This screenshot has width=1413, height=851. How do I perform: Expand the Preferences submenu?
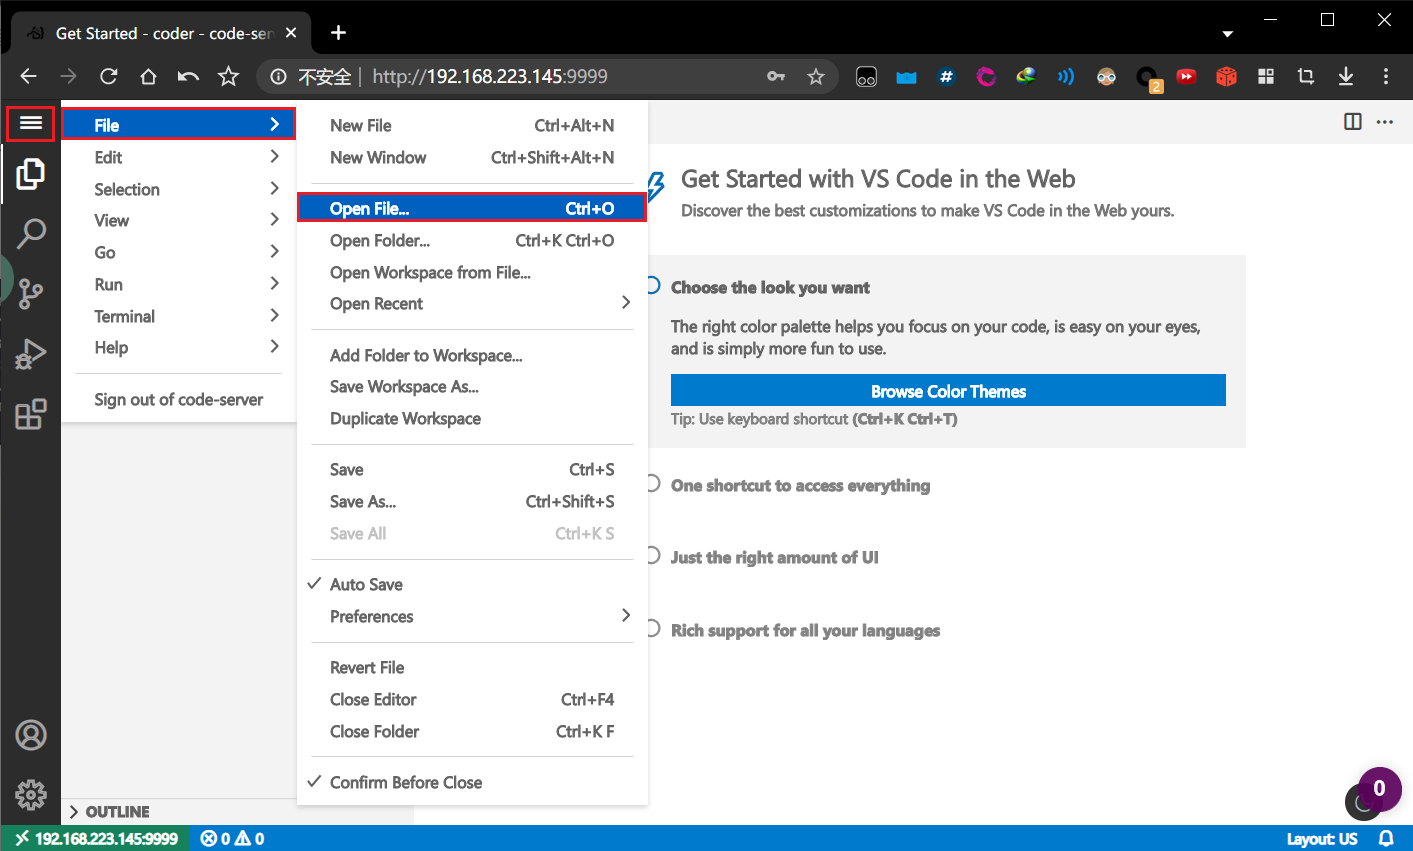[x=472, y=617]
